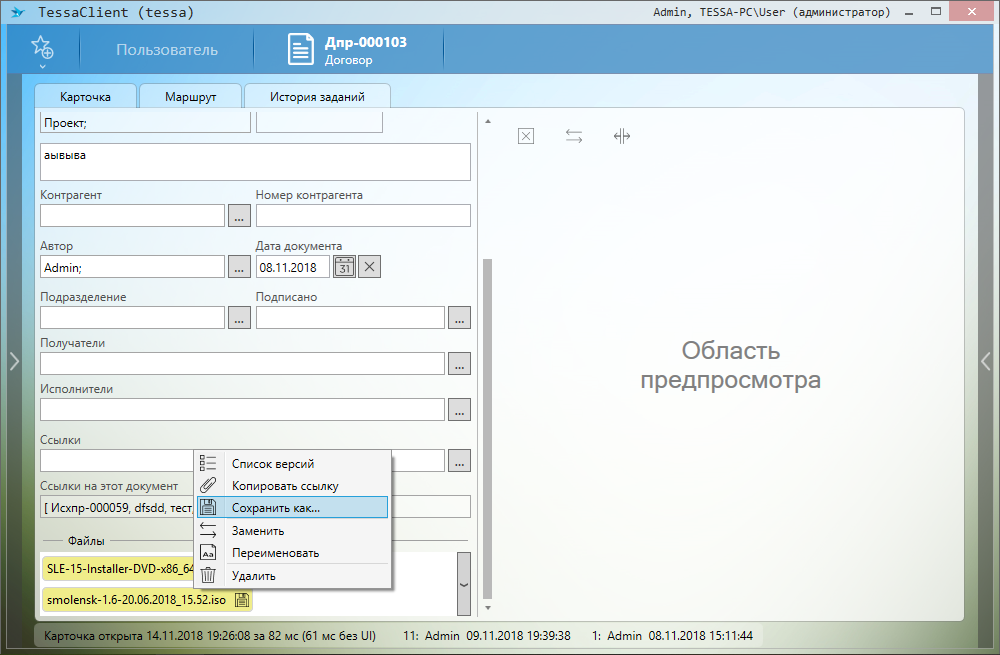Screen dimensions: 1000x655
Task: Click the close preview icon
Action: 526,136
